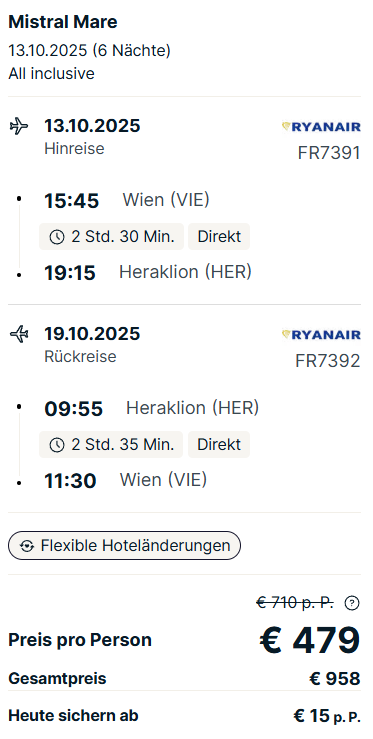Click the clock icon beside 2 Std. 35 Min.
The width and height of the screenshot is (373, 739).
click(x=57, y=445)
